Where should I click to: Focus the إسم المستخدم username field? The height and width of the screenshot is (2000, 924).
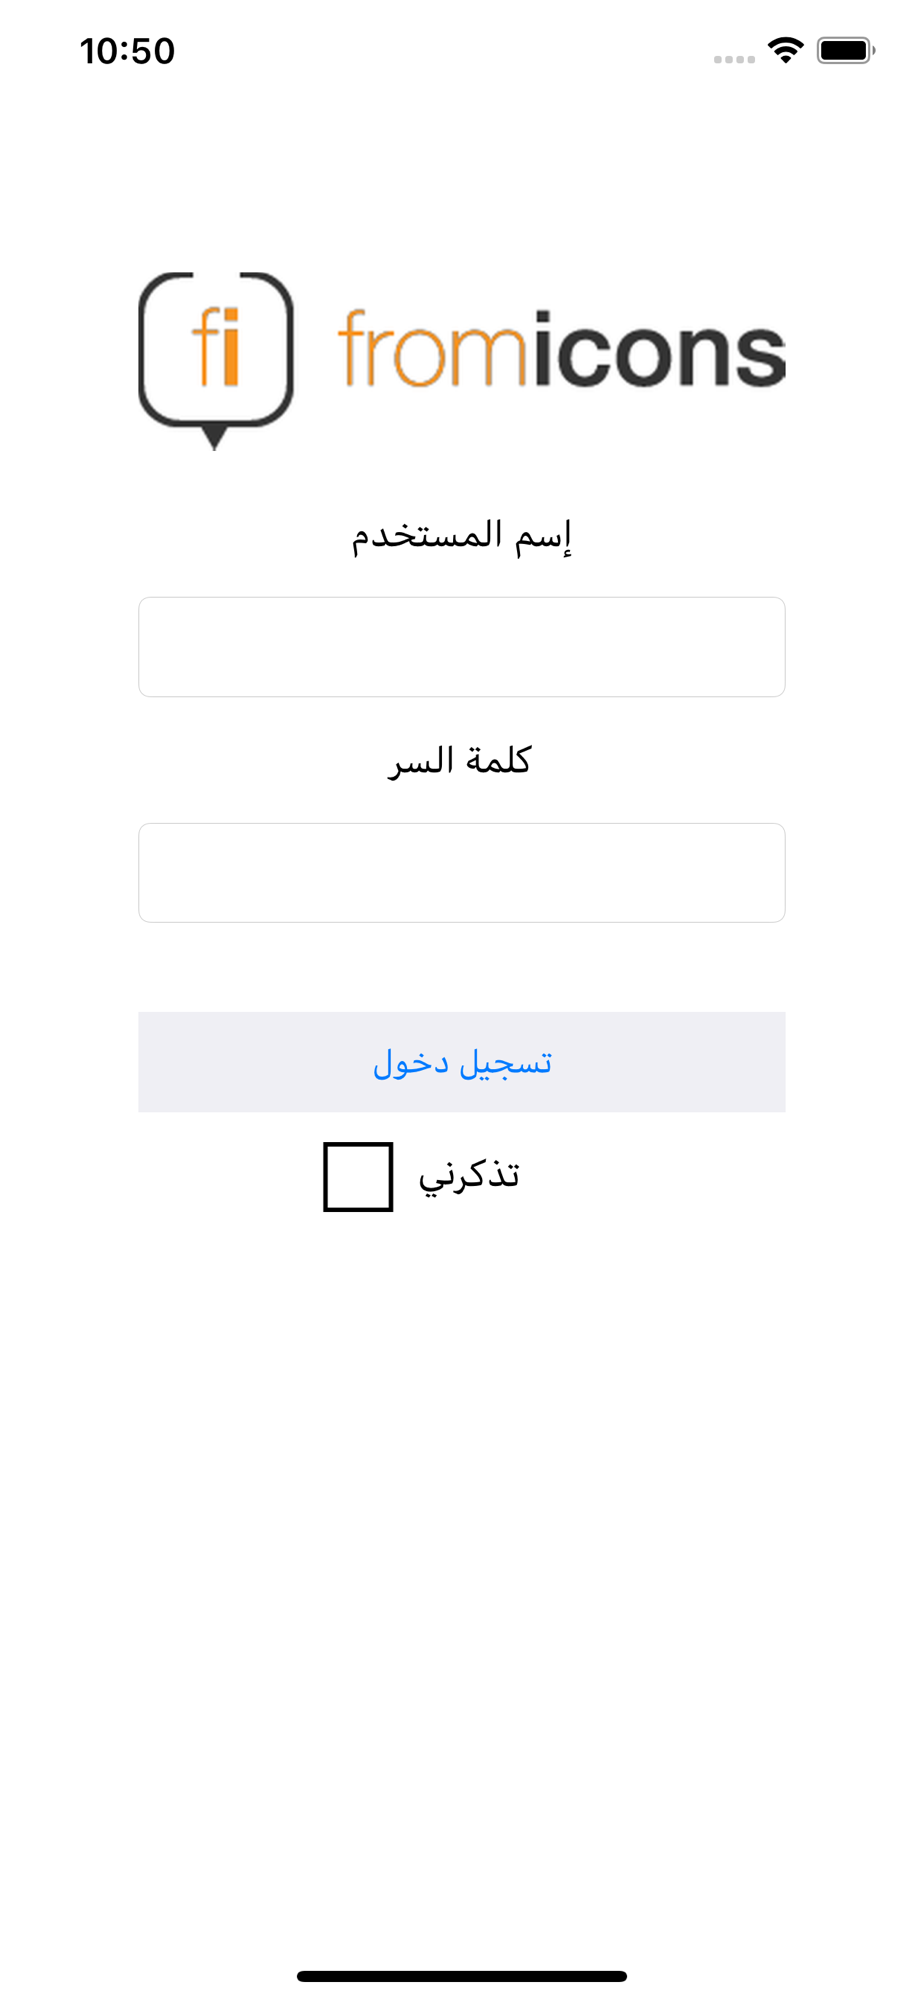[462, 647]
